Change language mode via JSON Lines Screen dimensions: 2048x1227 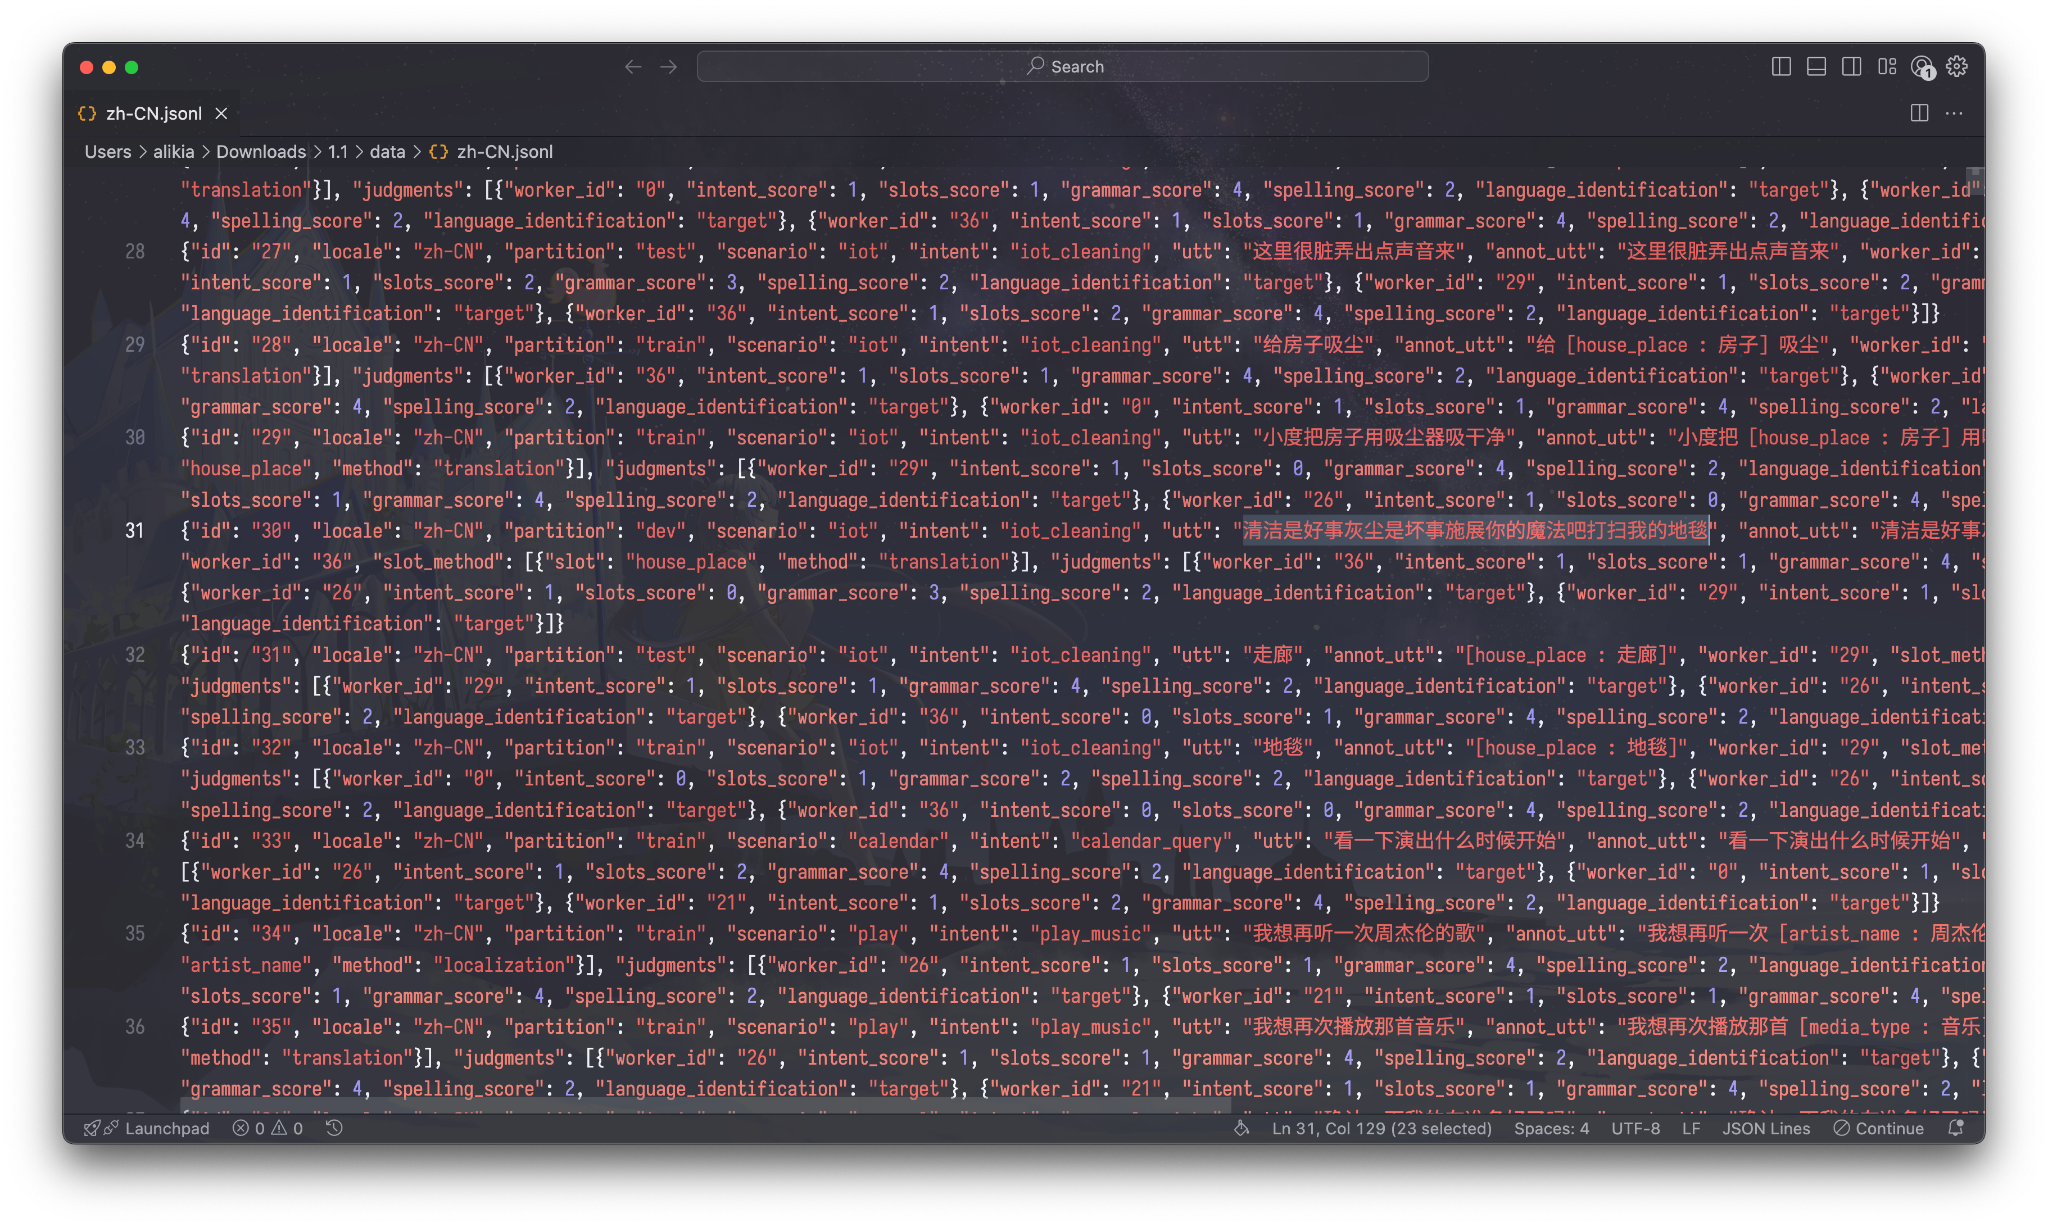tap(1766, 1128)
